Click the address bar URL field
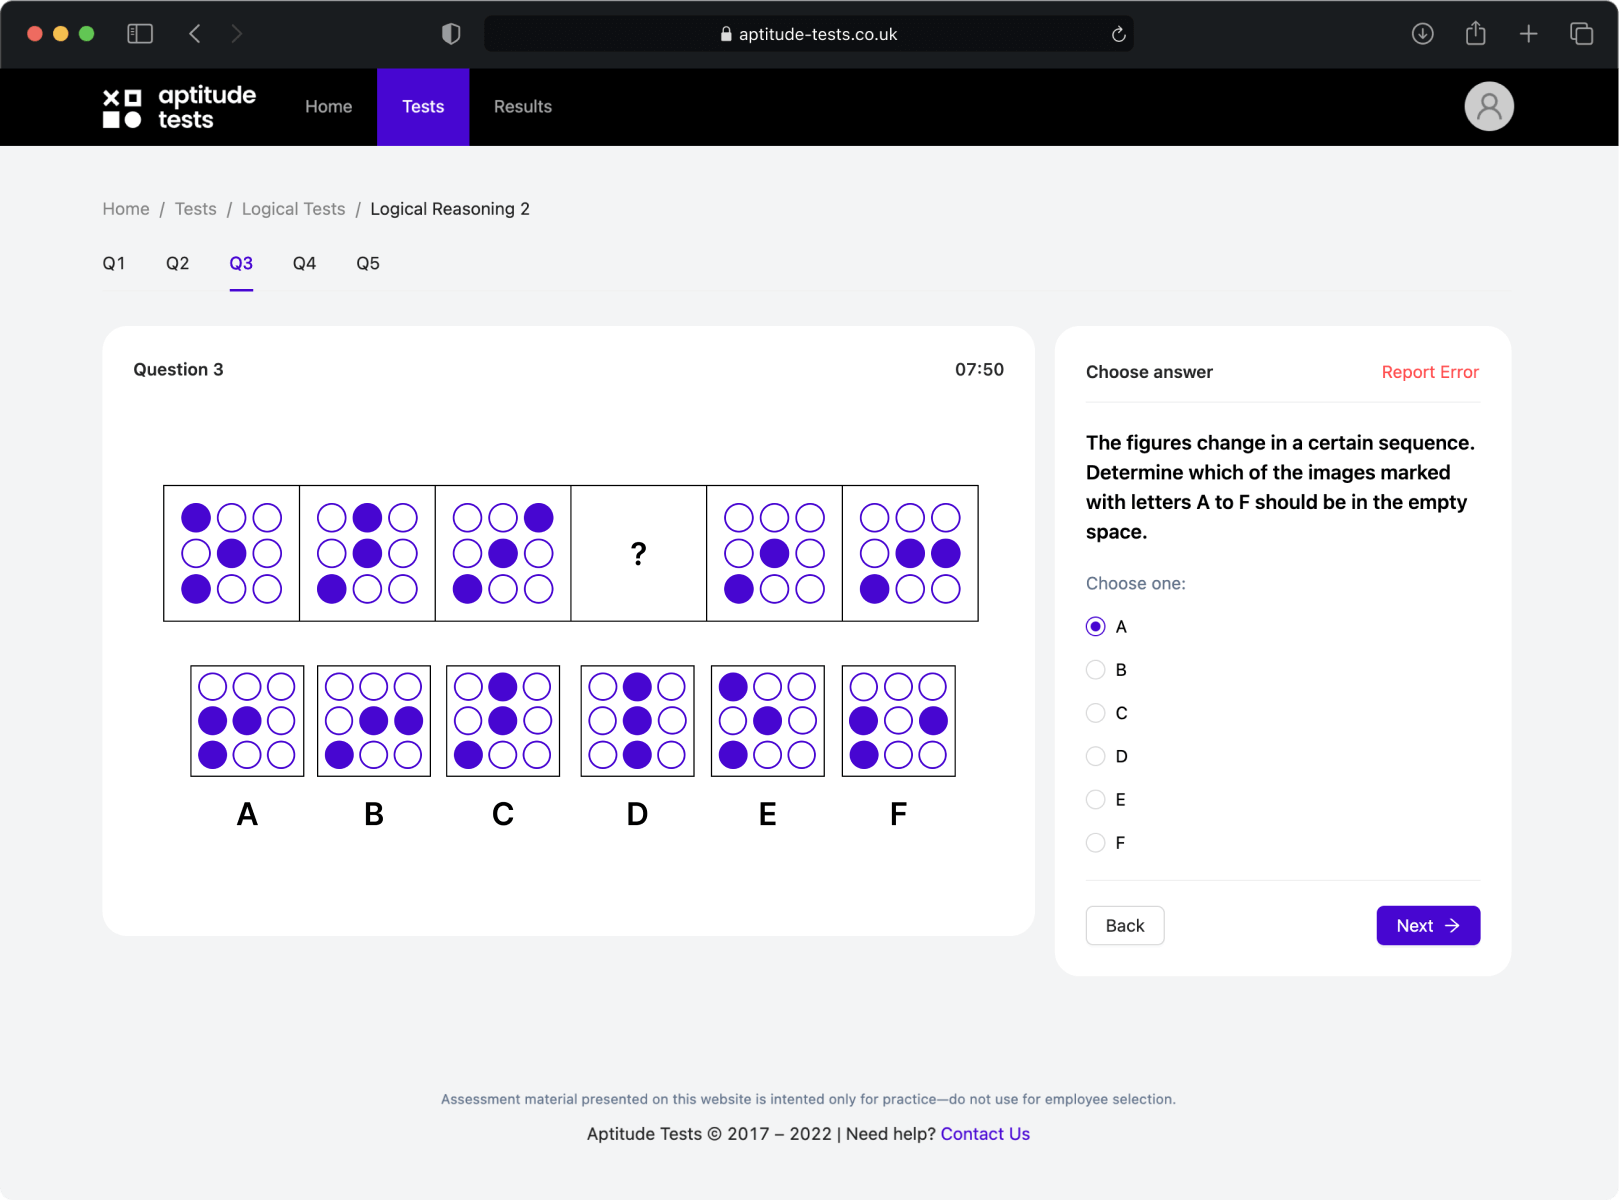This screenshot has height=1200, width=1619. [808, 34]
